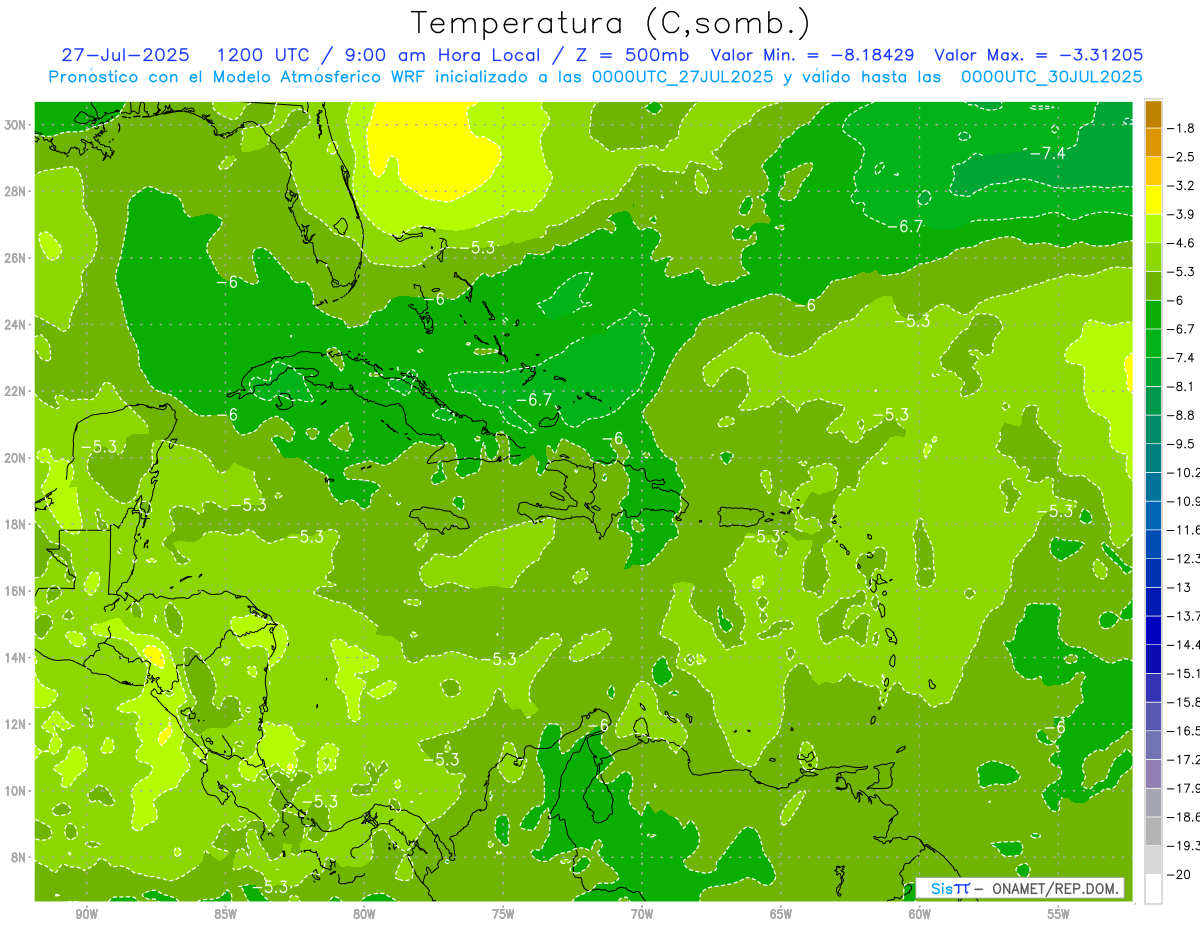
Task: Click the 8N latitude axis label
Action: (x=20, y=857)
